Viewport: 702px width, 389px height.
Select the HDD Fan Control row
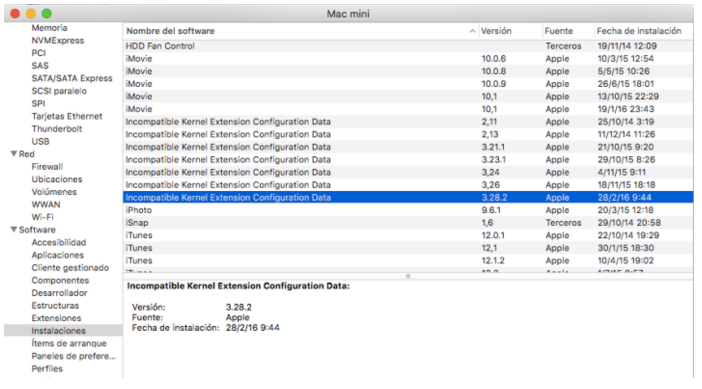point(408,46)
